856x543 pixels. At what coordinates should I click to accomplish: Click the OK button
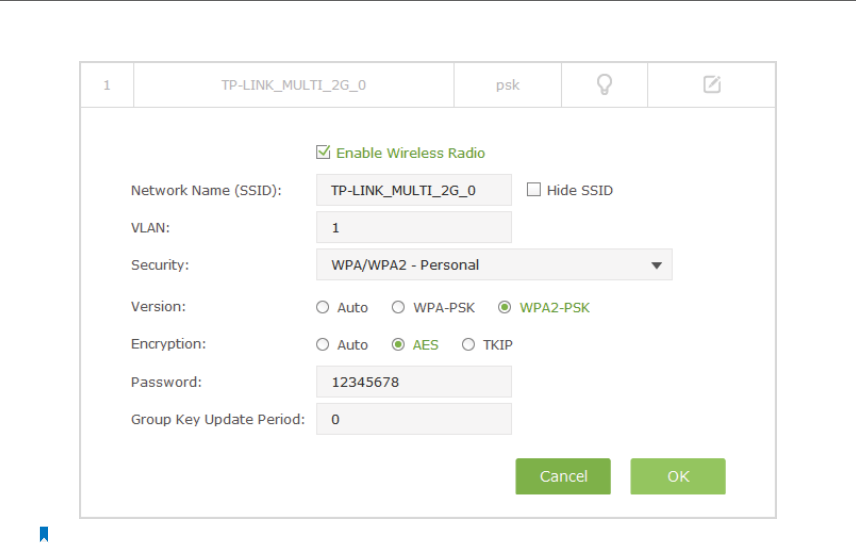(x=678, y=476)
